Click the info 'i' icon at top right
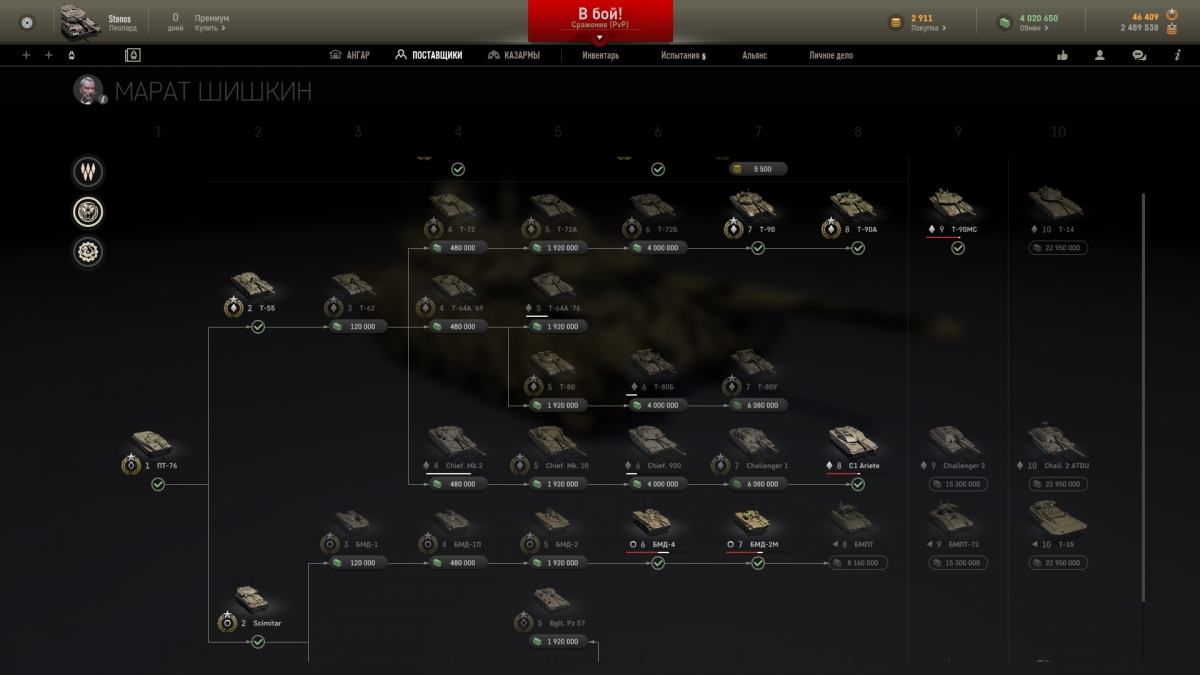 pyautogui.click(x=1177, y=55)
